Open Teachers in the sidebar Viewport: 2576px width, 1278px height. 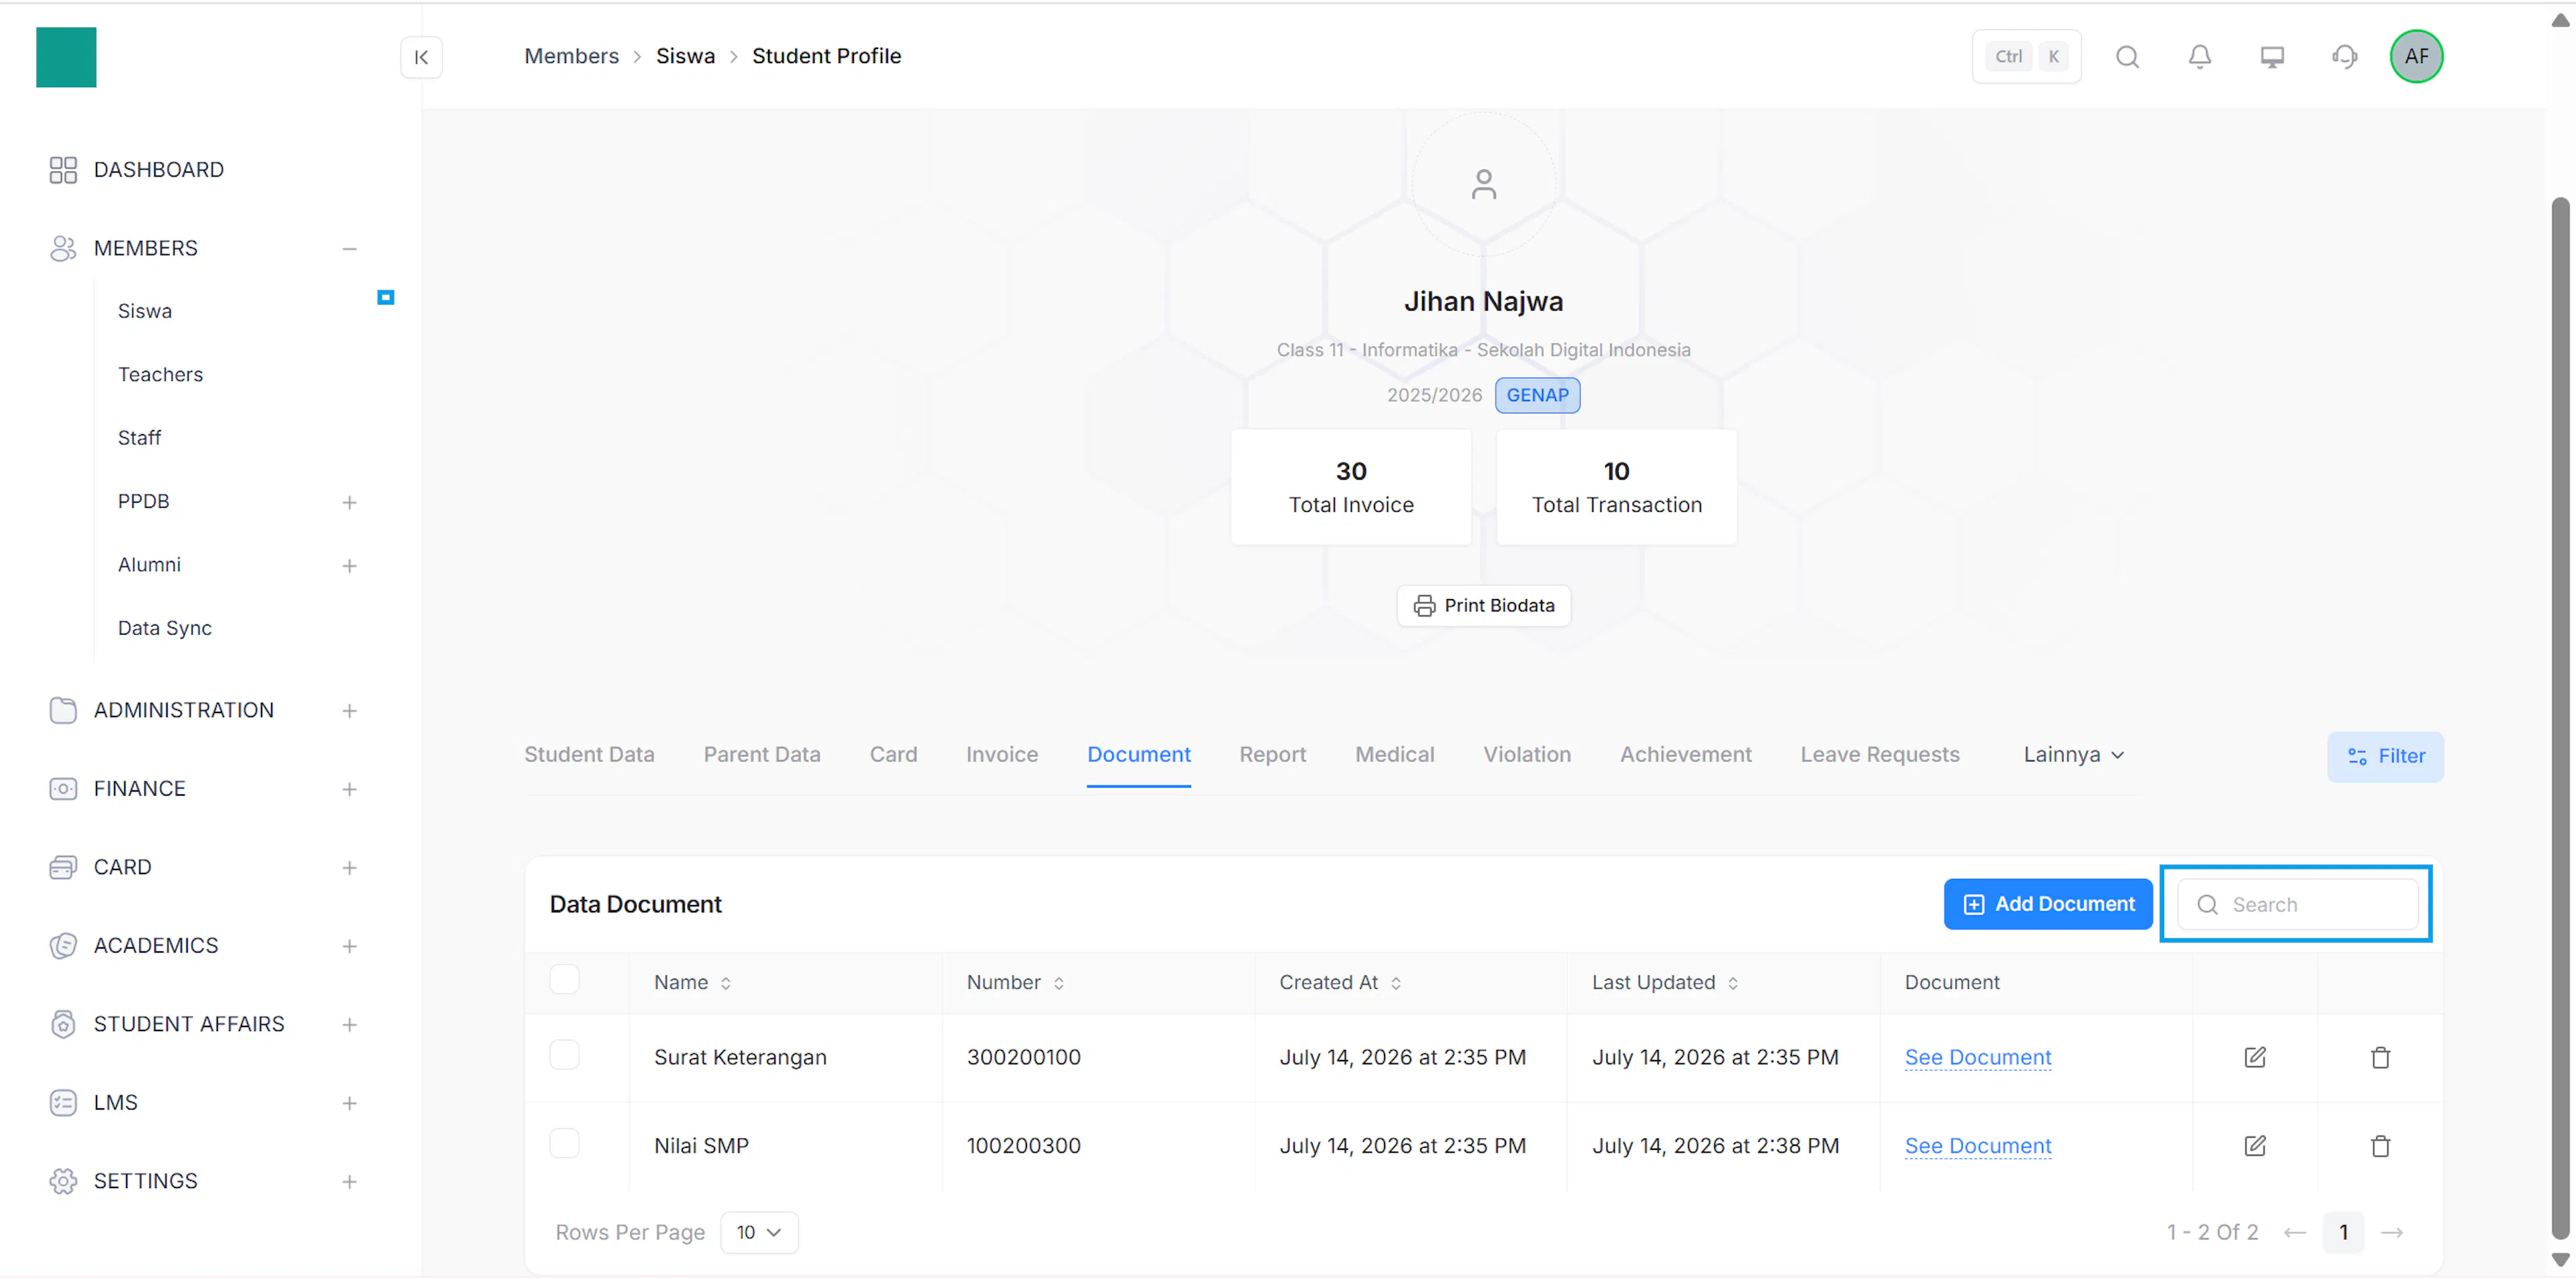pos(160,374)
